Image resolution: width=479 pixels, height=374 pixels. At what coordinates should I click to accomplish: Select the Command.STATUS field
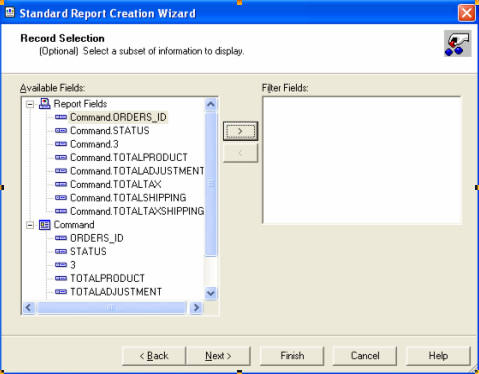point(110,131)
